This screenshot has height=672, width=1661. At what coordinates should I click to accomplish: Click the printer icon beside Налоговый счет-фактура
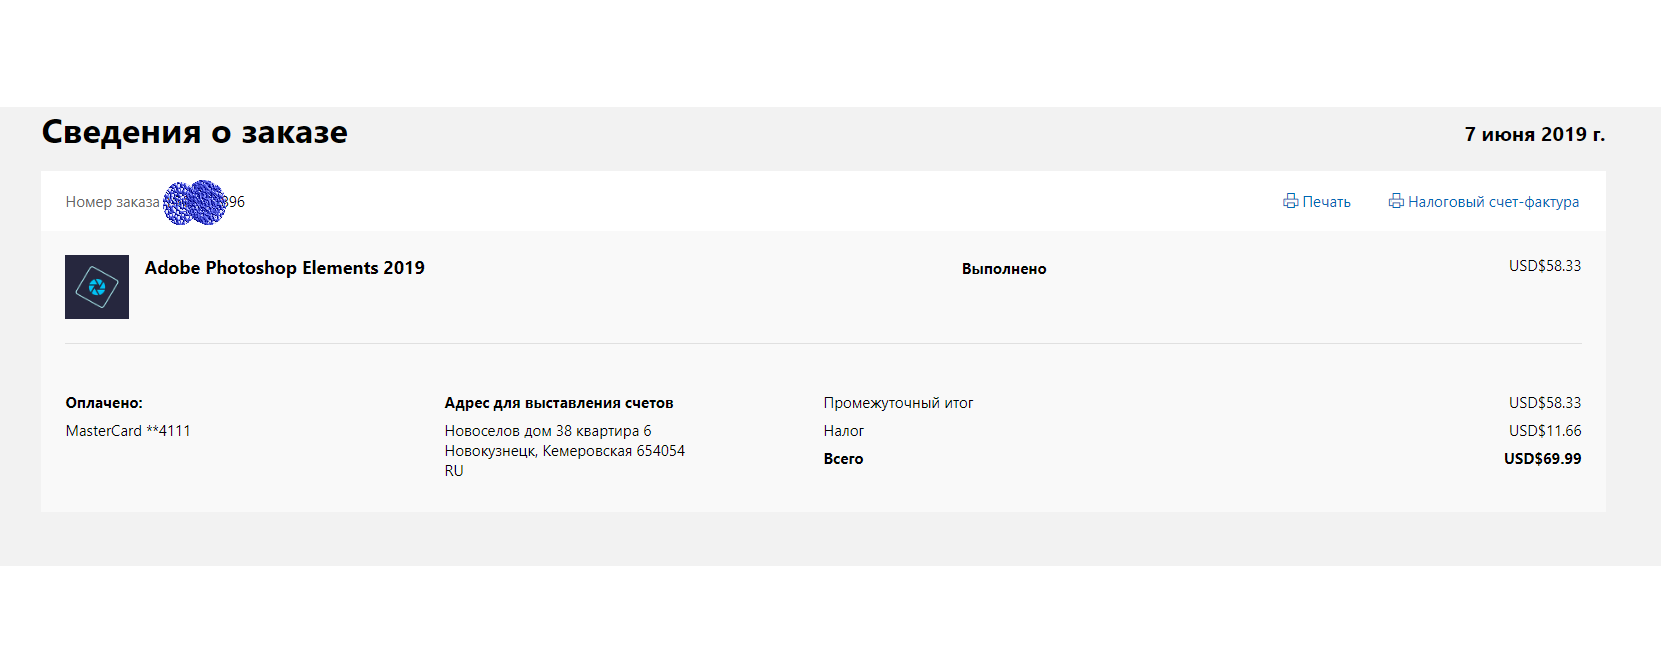pos(1396,201)
